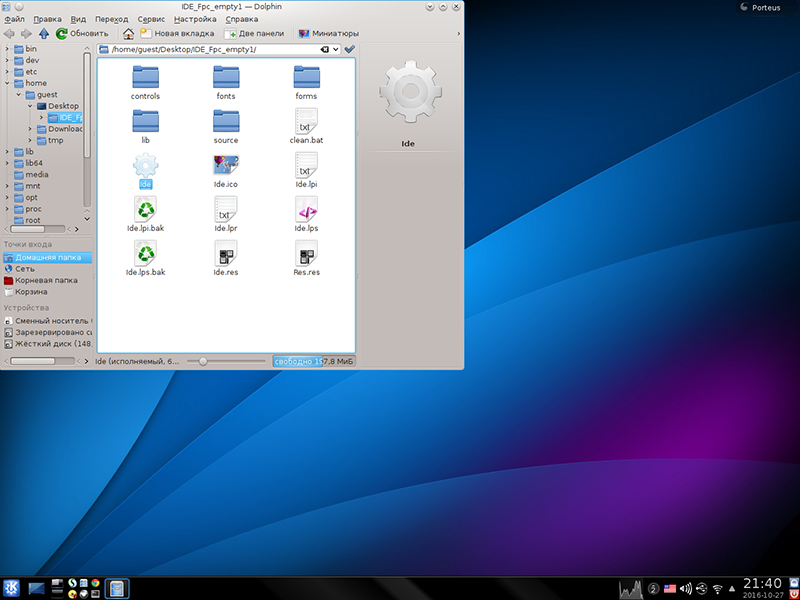Open the Справка menu
800x600 pixels.
pyautogui.click(x=241, y=19)
